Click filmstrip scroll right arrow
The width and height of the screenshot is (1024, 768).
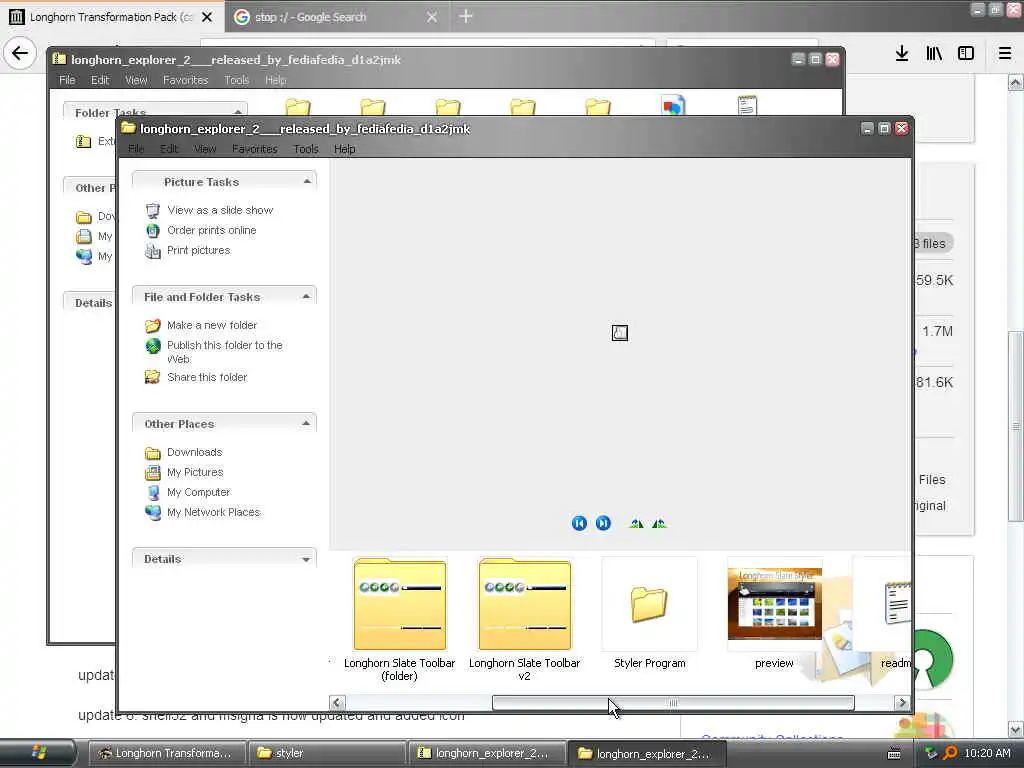(x=902, y=703)
